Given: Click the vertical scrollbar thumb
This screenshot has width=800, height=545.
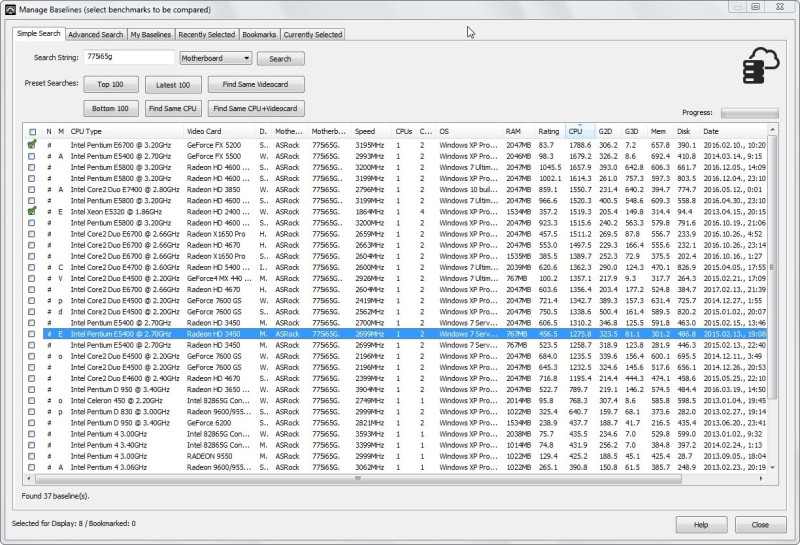Looking at the screenshot, I should [772, 267].
